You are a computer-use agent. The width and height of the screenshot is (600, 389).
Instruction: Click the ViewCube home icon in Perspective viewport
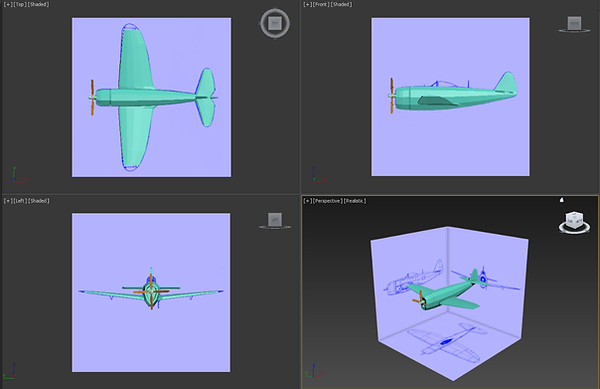pos(561,200)
